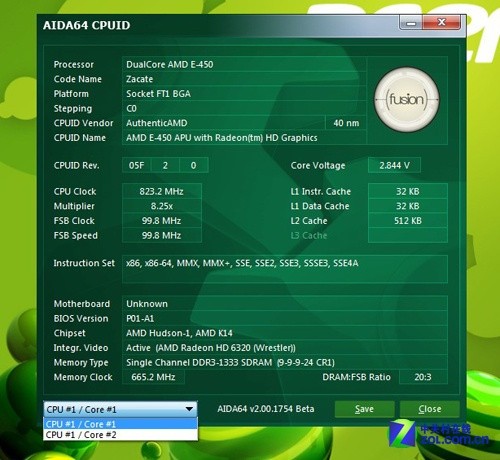The width and height of the screenshot is (500, 460).
Task: Click the BIOS Version value P01-A1
Action: (285, 318)
